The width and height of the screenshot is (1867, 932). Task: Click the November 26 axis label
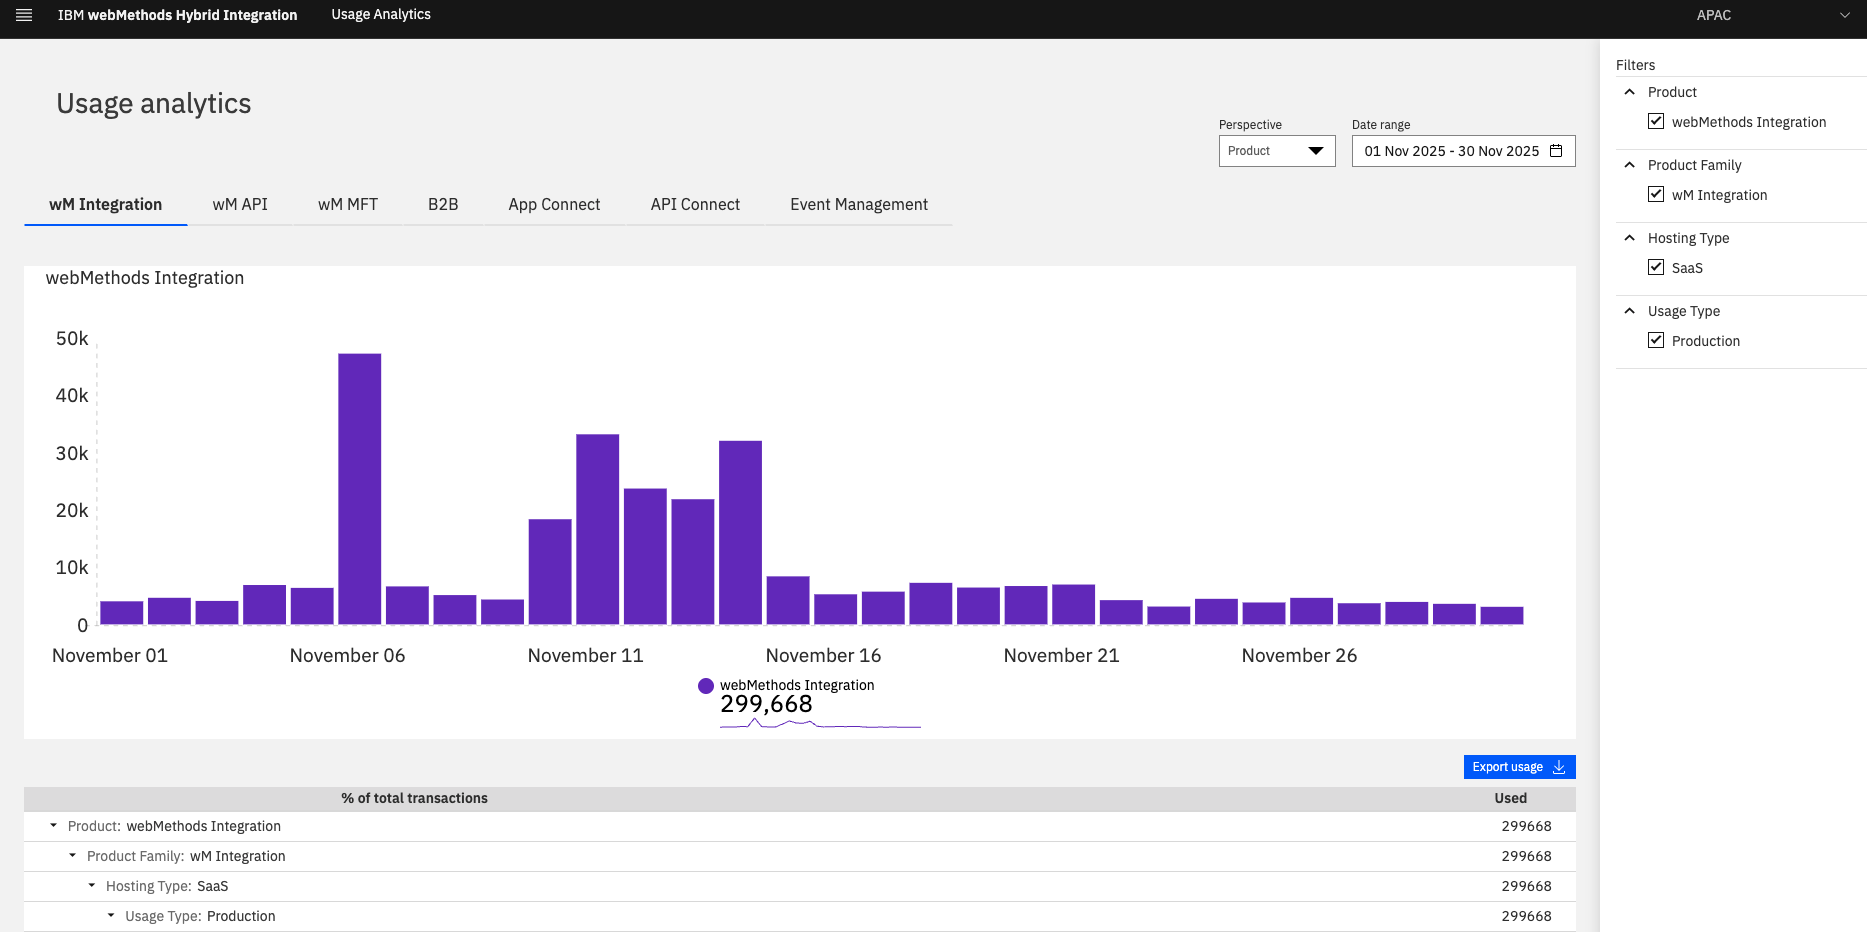pyautogui.click(x=1299, y=656)
